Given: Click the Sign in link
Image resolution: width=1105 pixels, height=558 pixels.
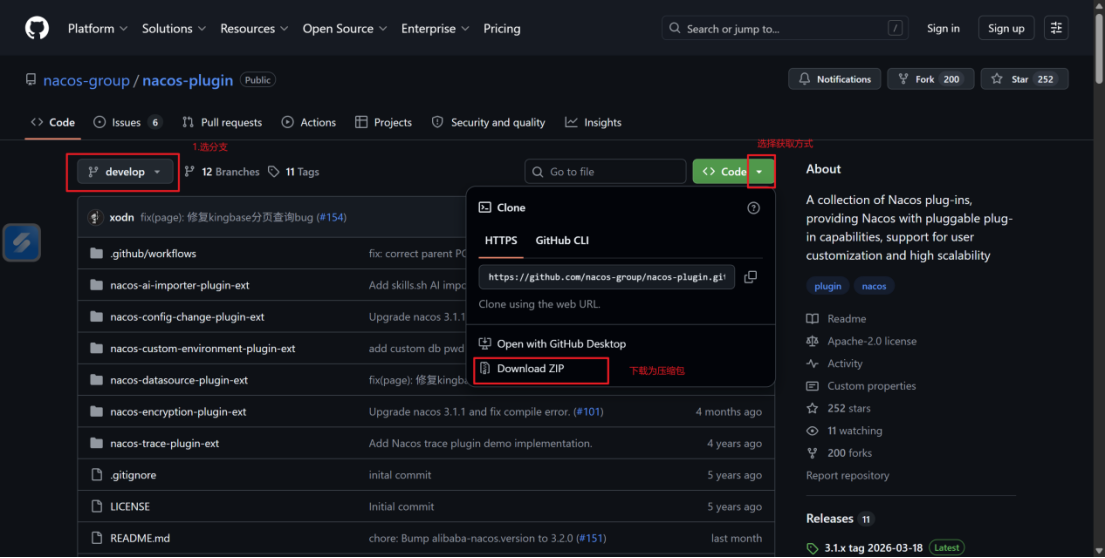Looking at the screenshot, I should tap(943, 28).
